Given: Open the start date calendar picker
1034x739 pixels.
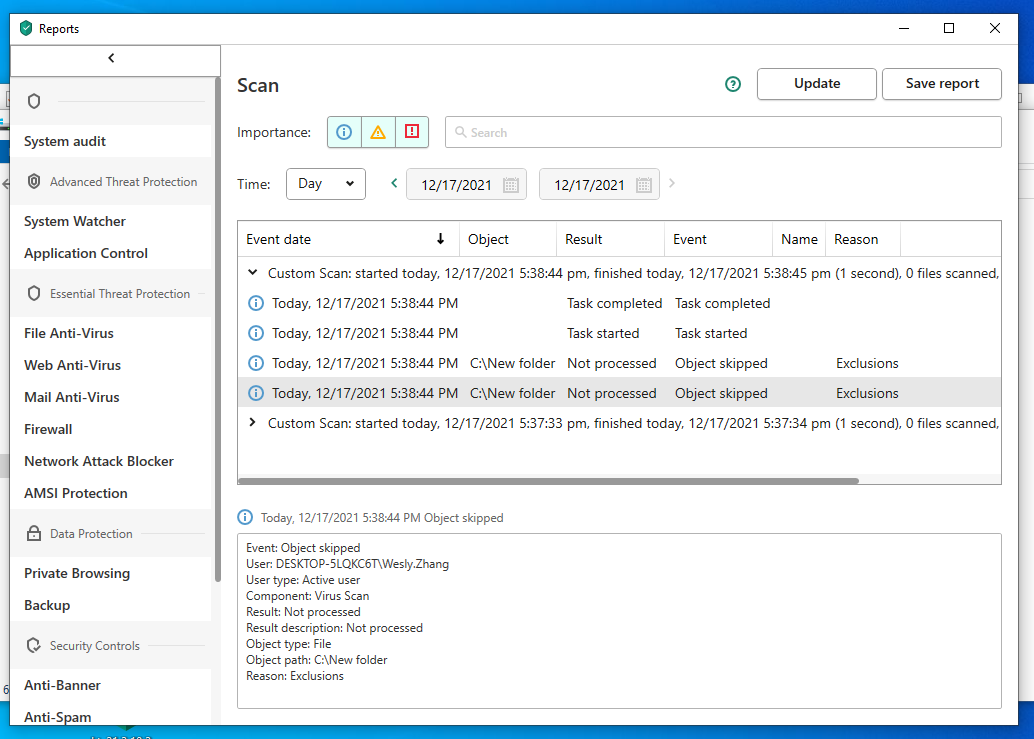Looking at the screenshot, I should pos(510,185).
